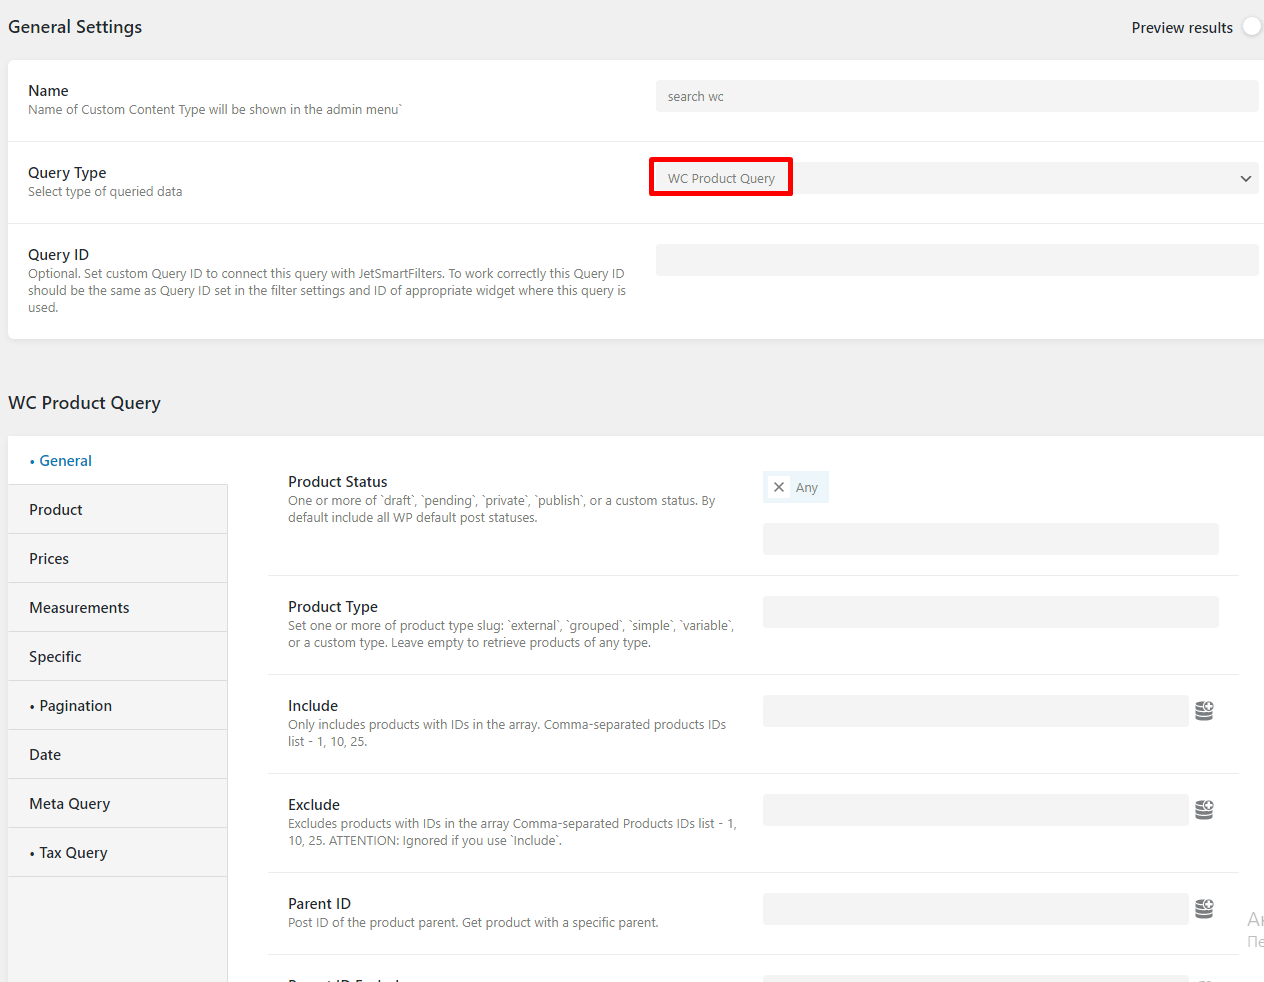1264x982 pixels.
Task: Click the Preview results label
Action: 1182,28
